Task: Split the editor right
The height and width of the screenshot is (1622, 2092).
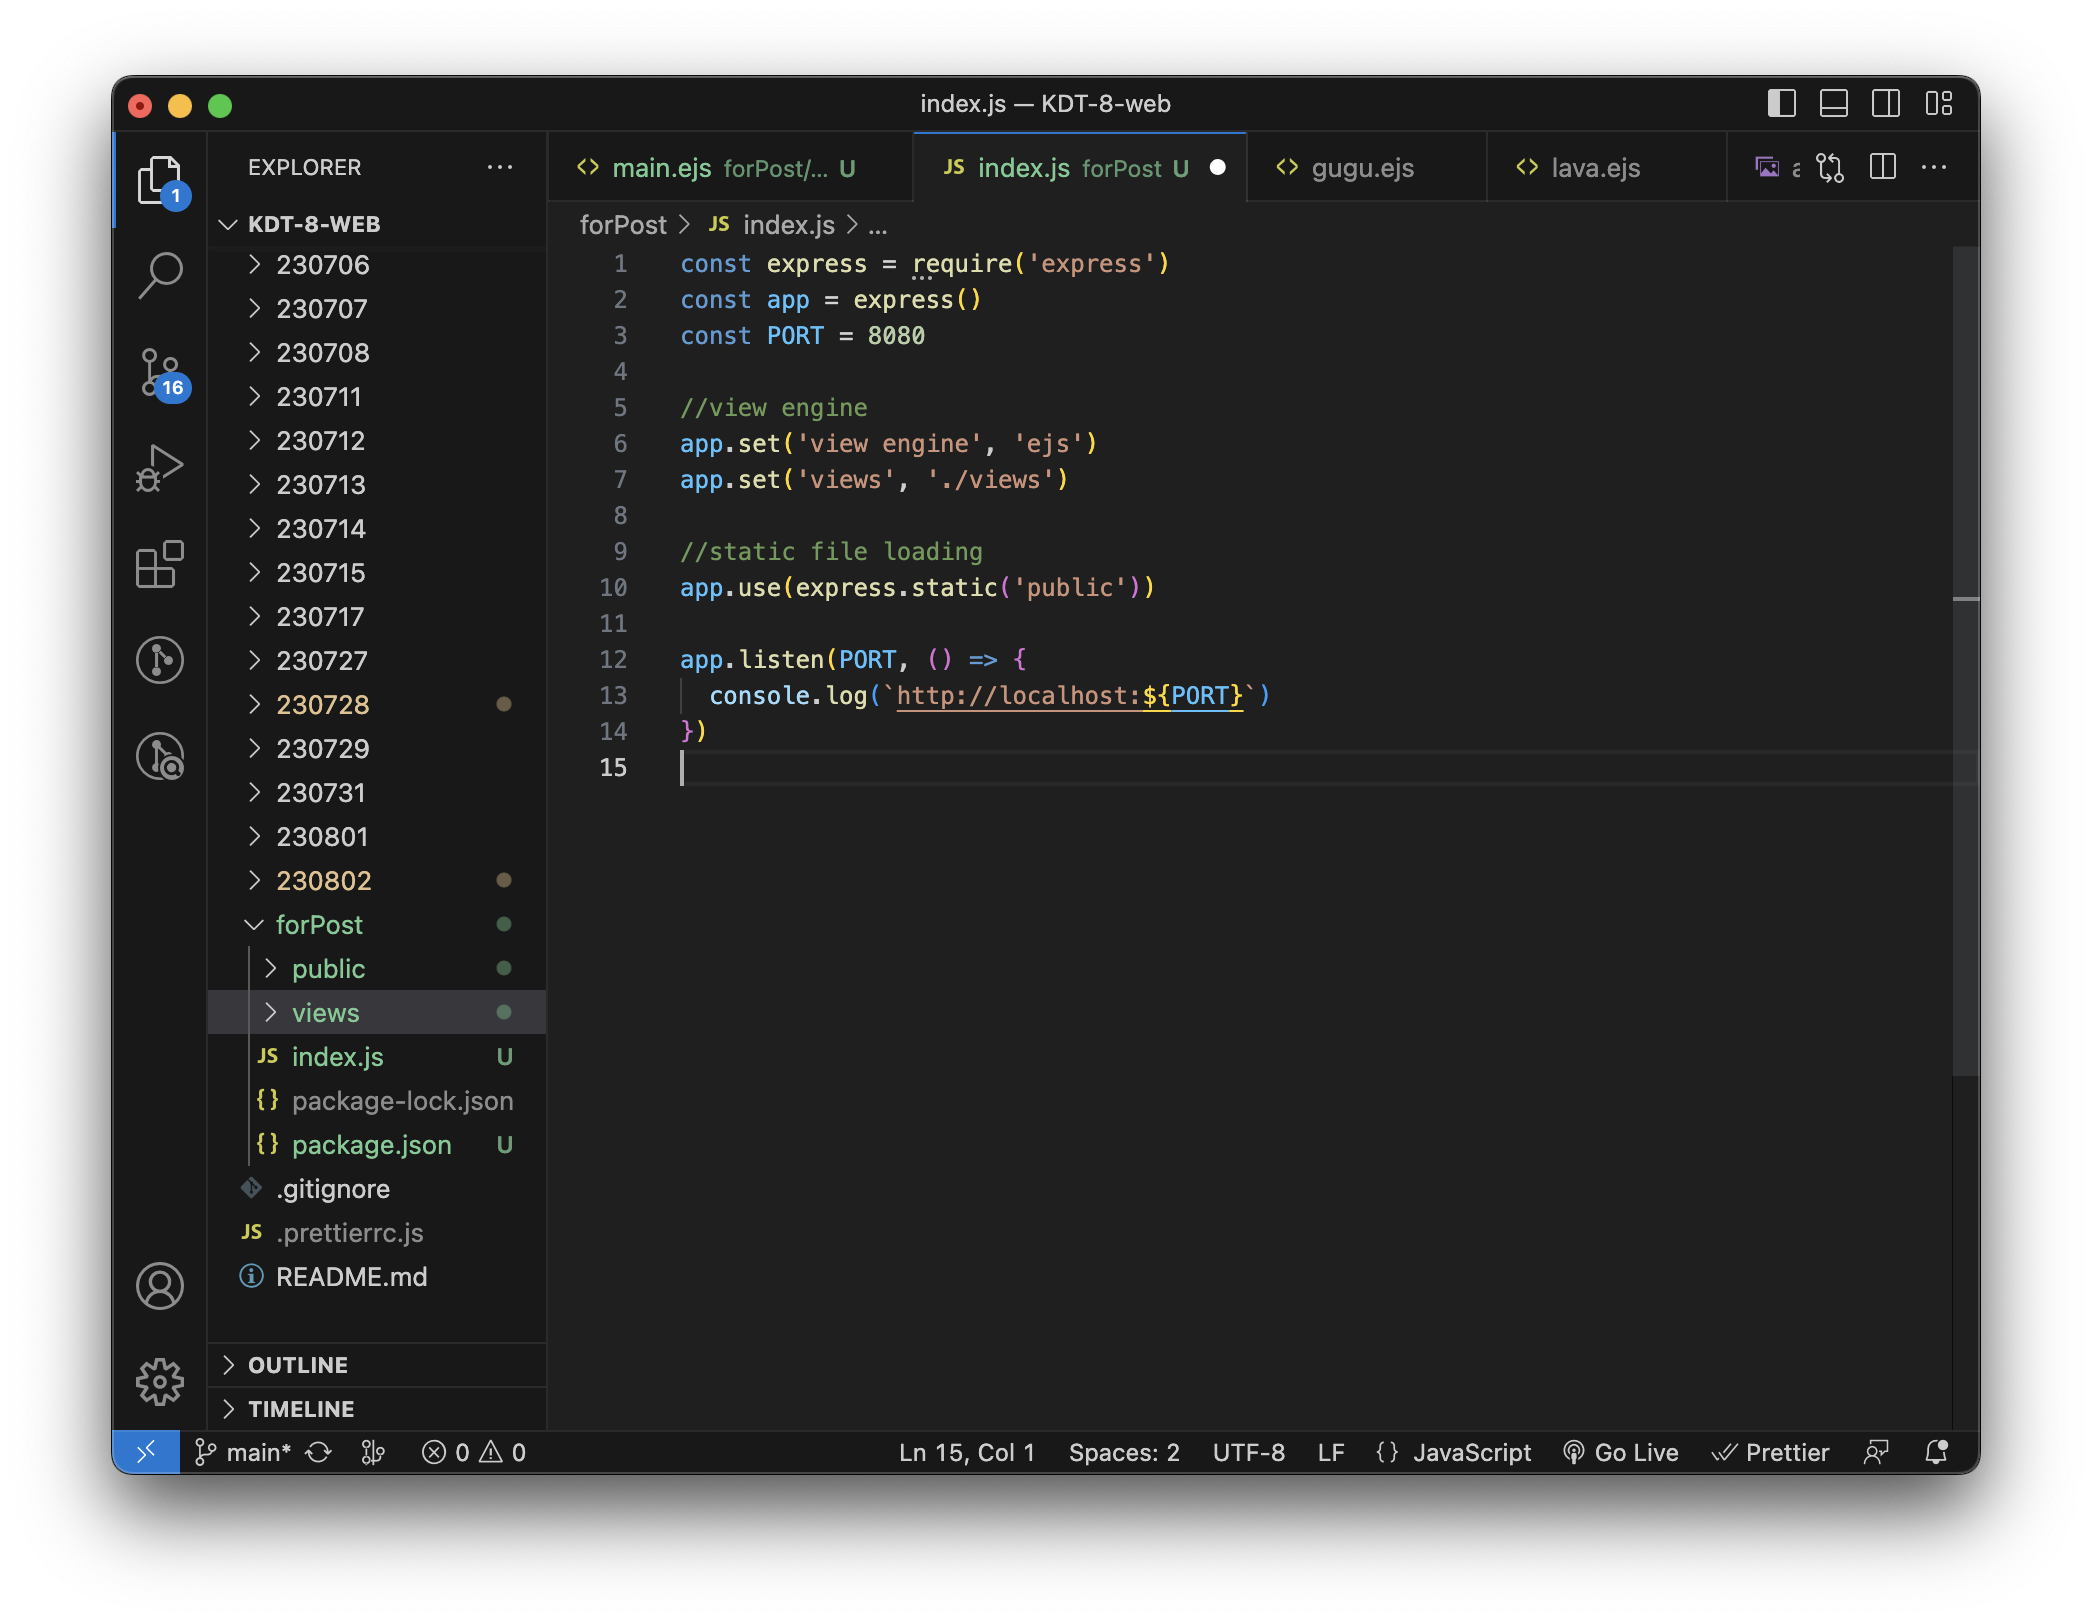Action: (1883, 168)
